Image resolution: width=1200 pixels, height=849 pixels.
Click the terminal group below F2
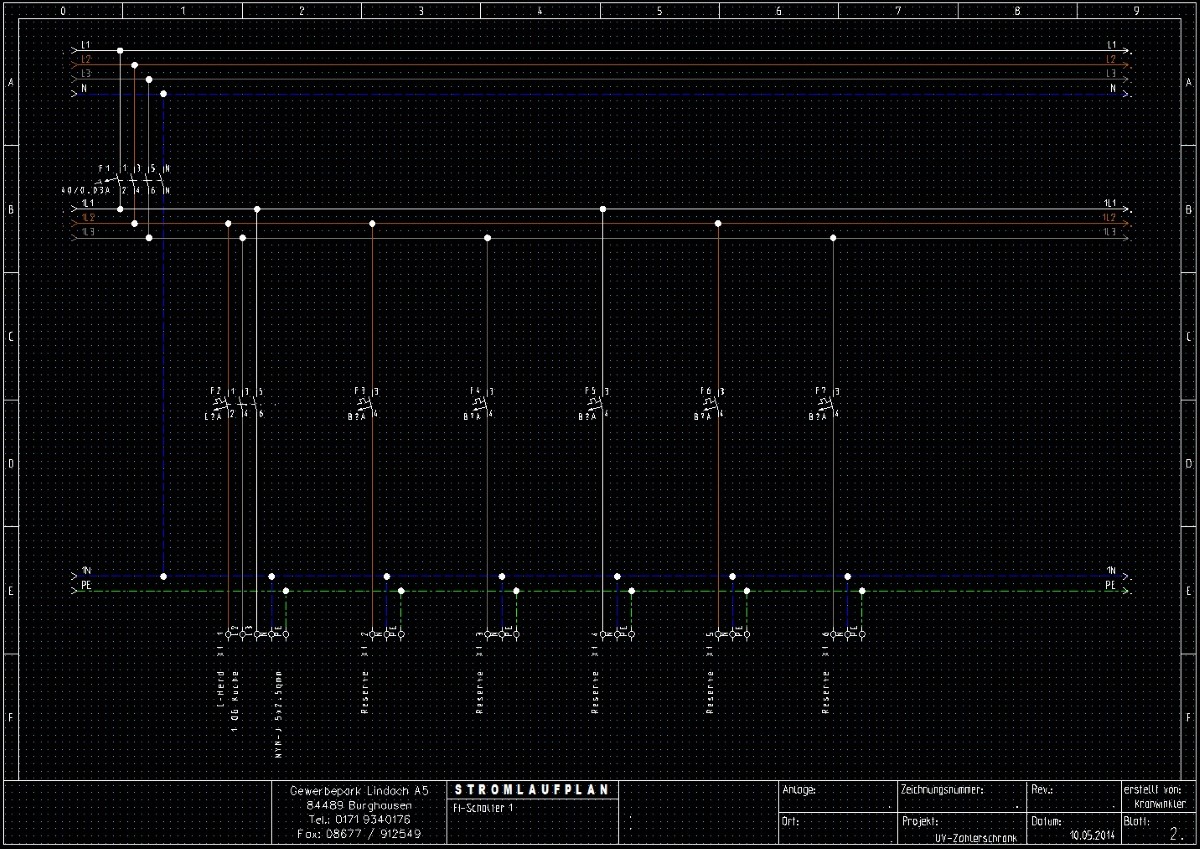click(x=251, y=634)
